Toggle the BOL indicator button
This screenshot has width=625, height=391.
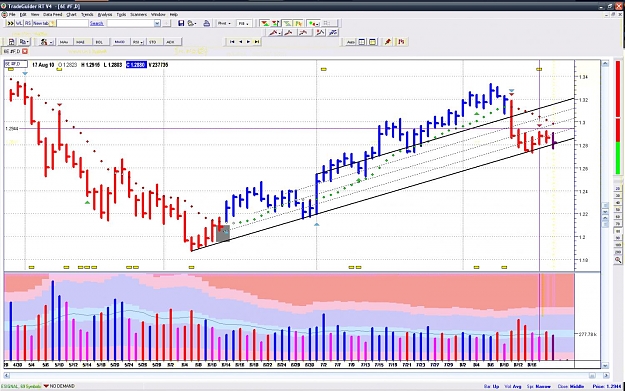tap(99, 42)
